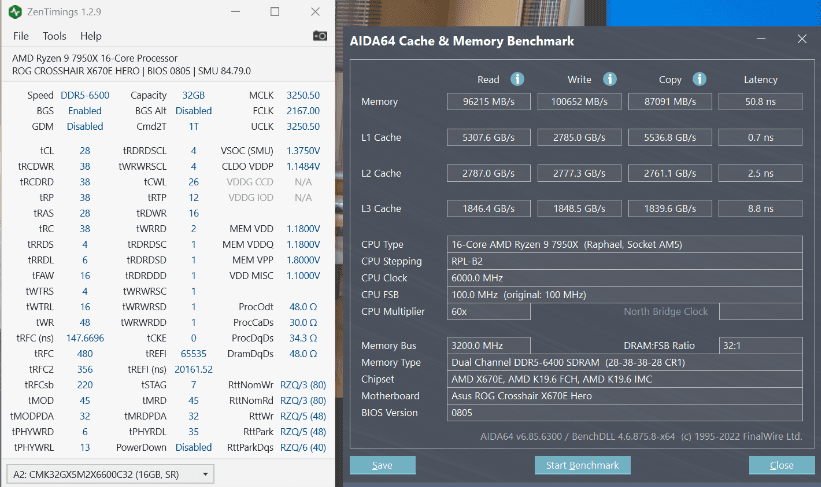Click the Cmd2T value 1T
The image size is (821, 487).
pos(193,127)
